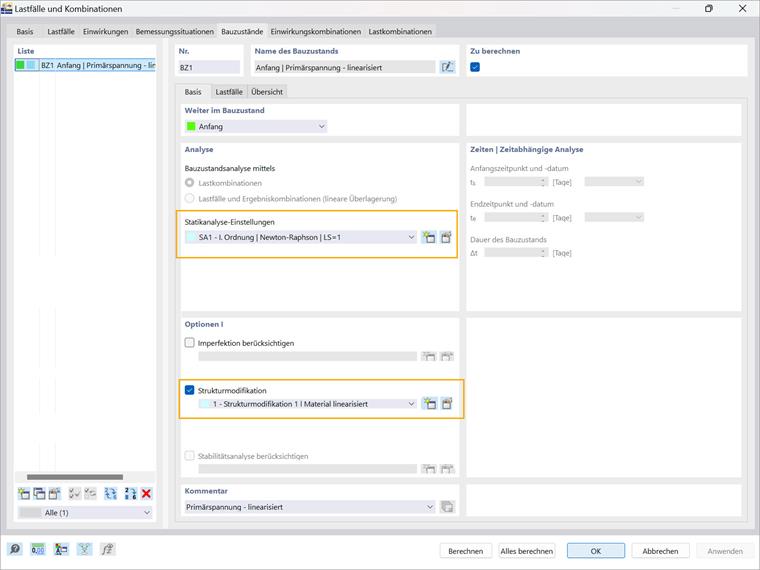Open help search icon at bottom left

point(15,549)
